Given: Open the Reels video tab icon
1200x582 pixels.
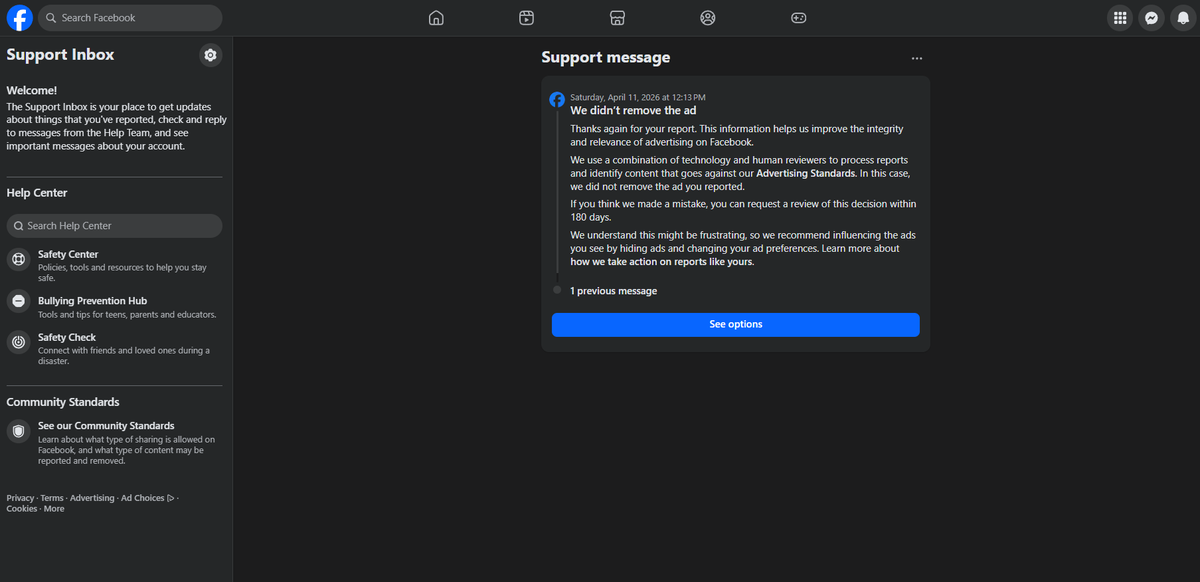Looking at the screenshot, I should pos(526,18).
